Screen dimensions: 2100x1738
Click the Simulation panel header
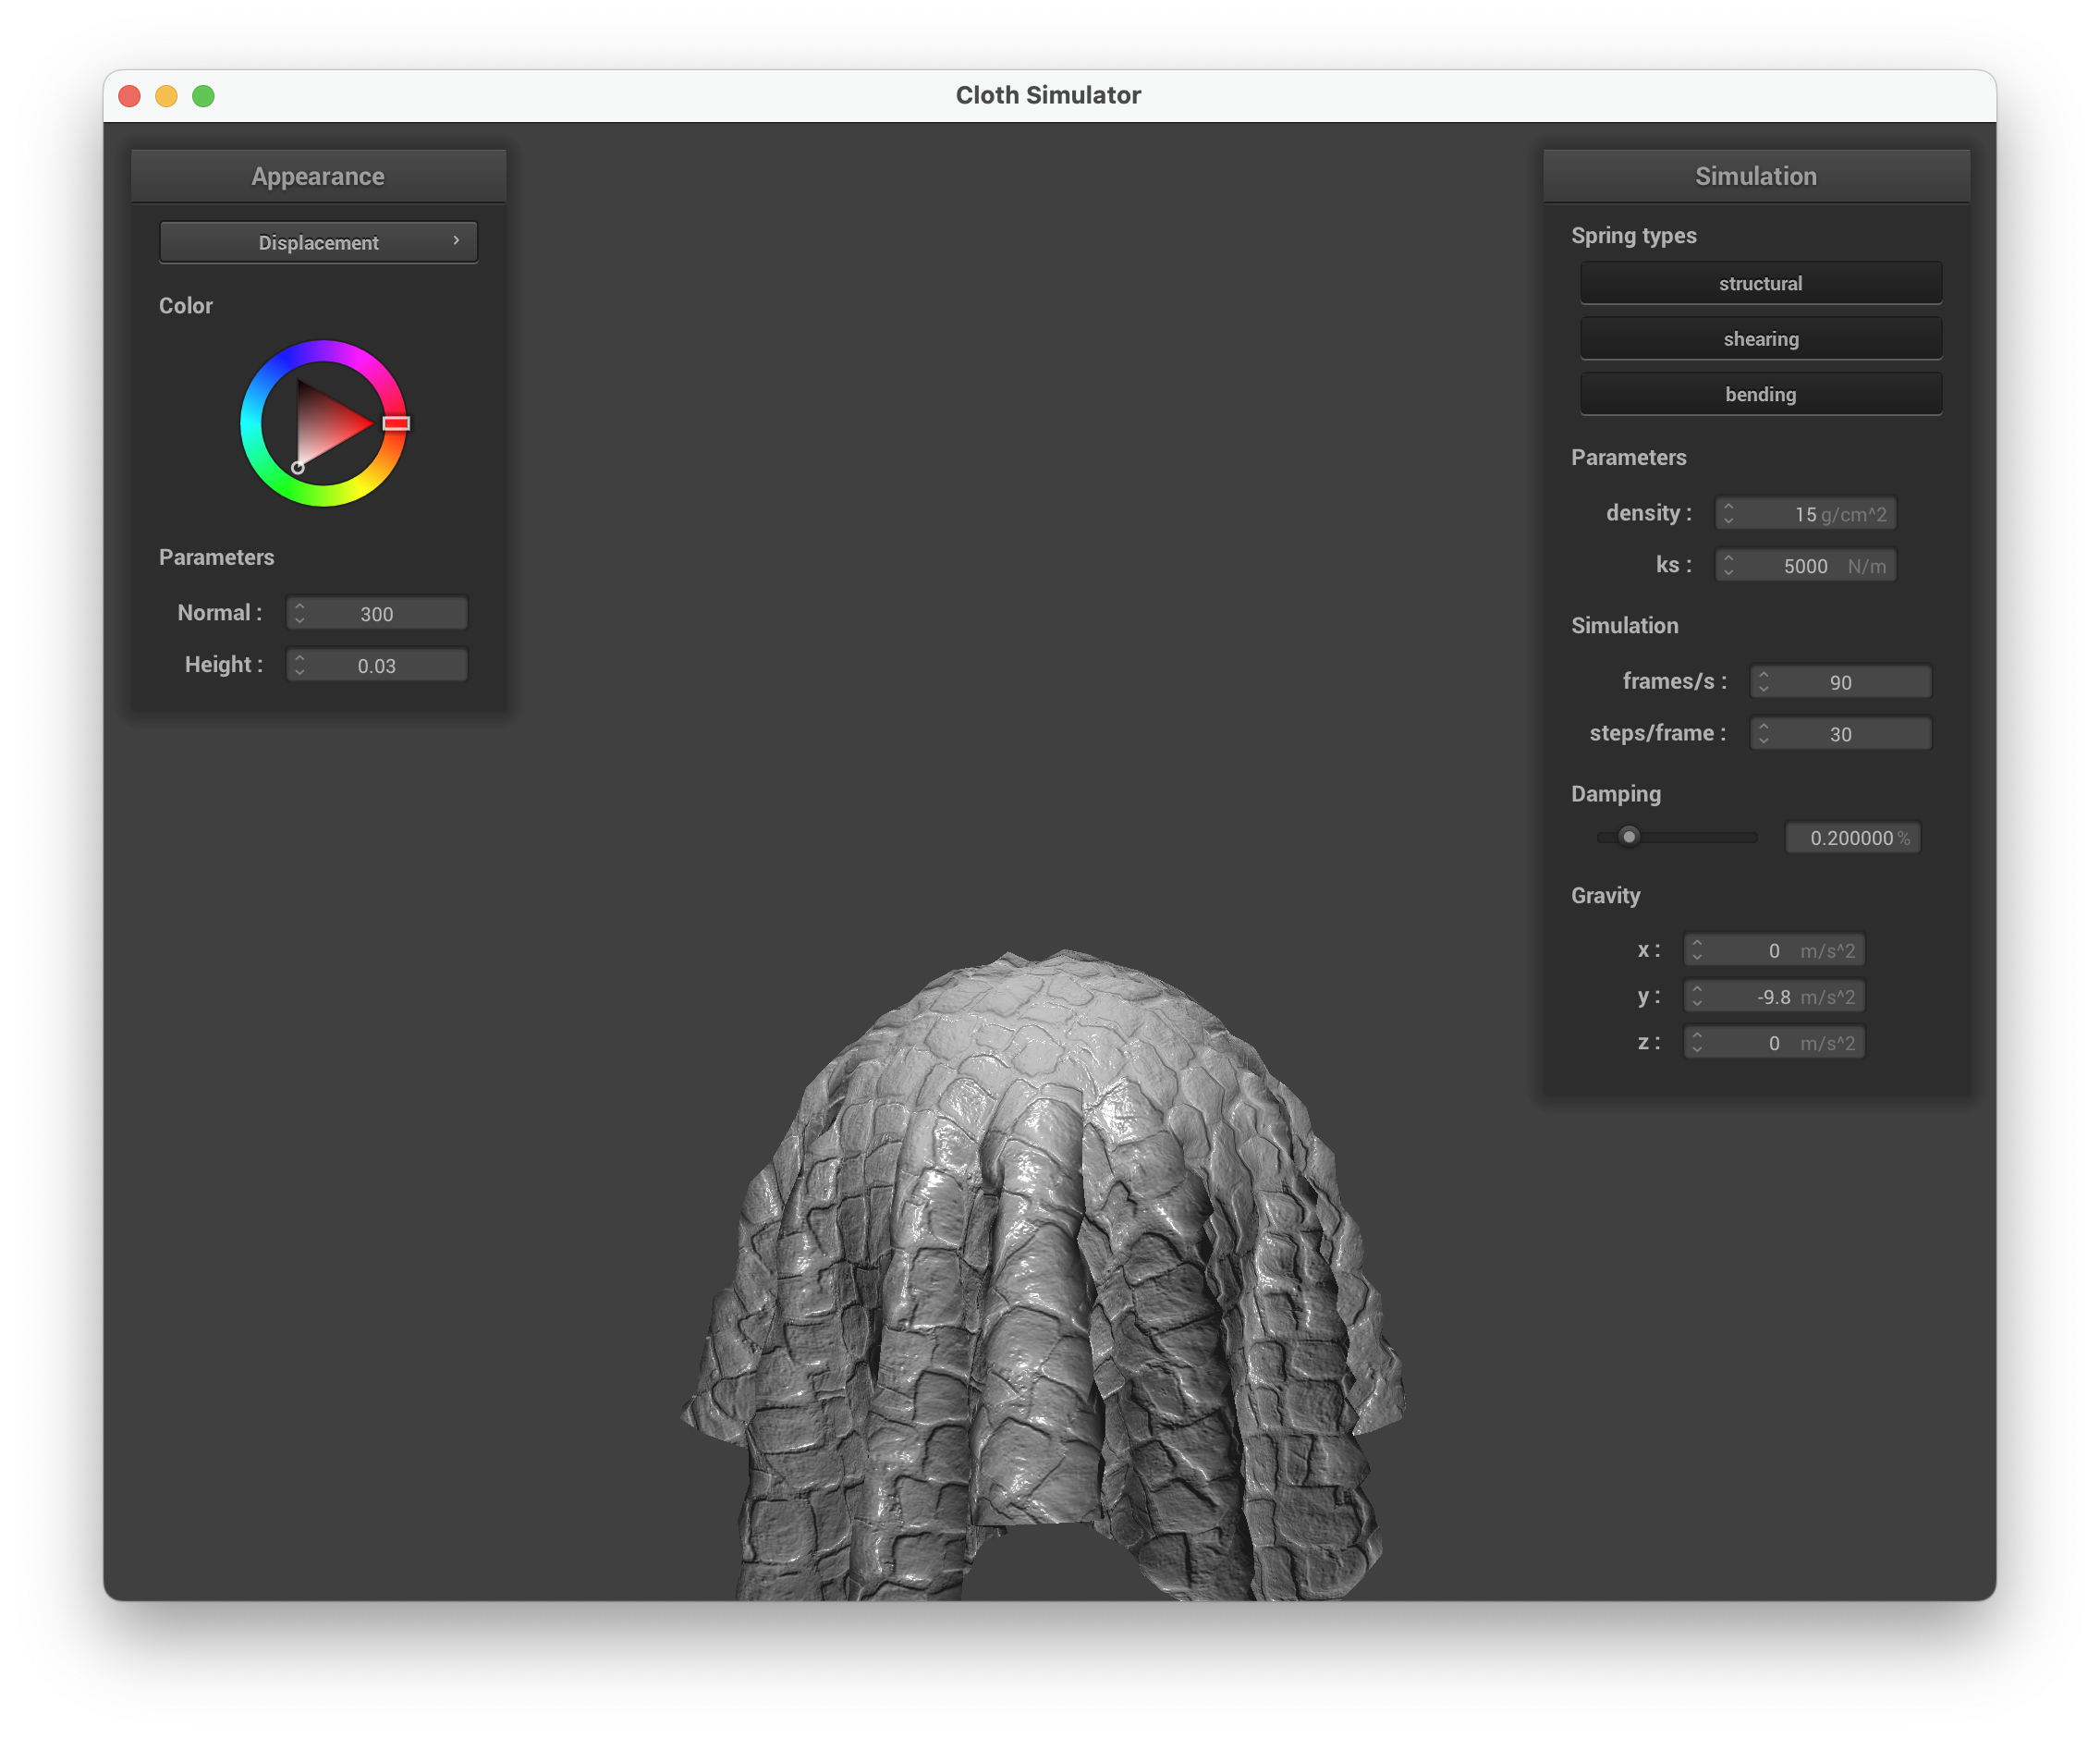tap(1755, 176)
